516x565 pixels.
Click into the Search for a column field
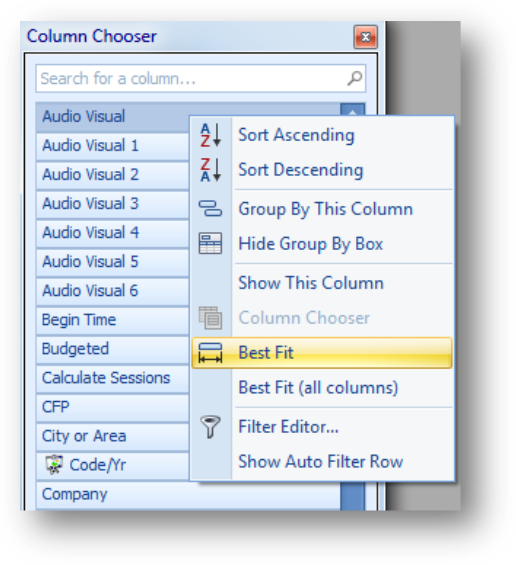201,79
